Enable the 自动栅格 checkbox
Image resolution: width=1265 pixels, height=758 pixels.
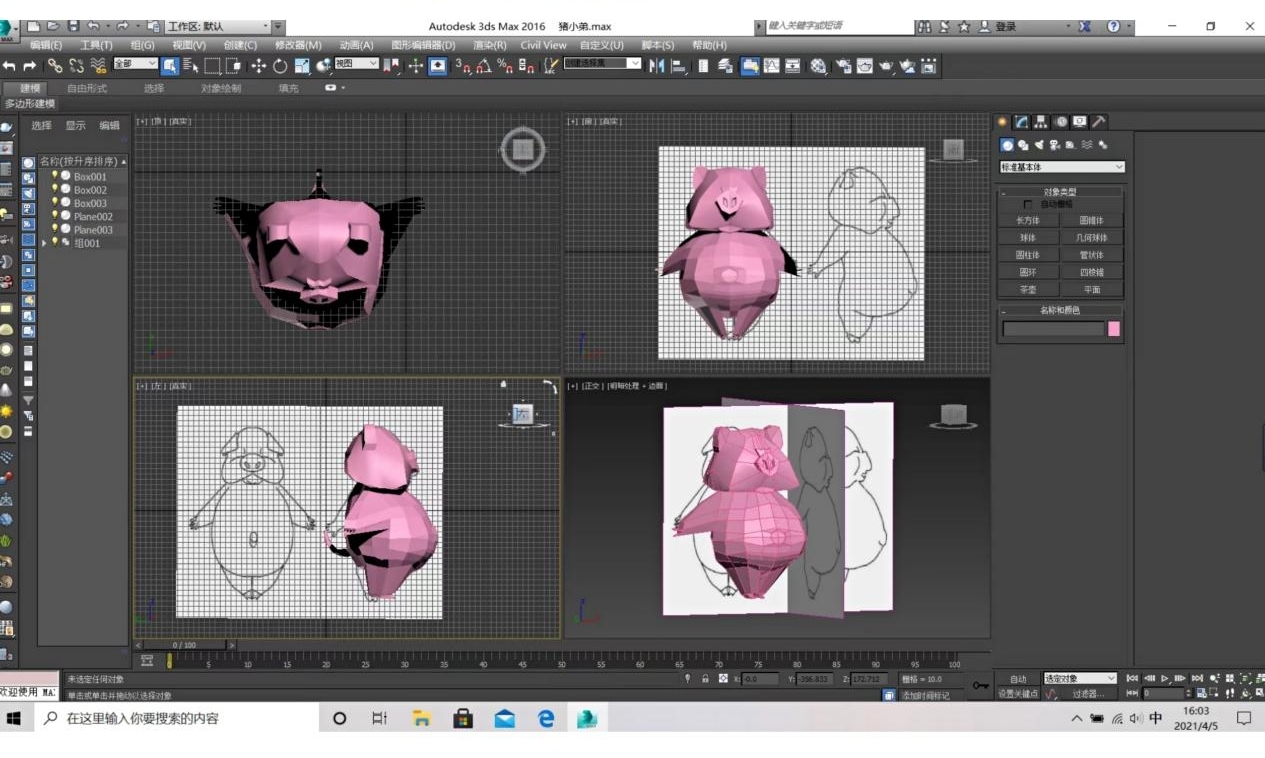(1028, 204)
